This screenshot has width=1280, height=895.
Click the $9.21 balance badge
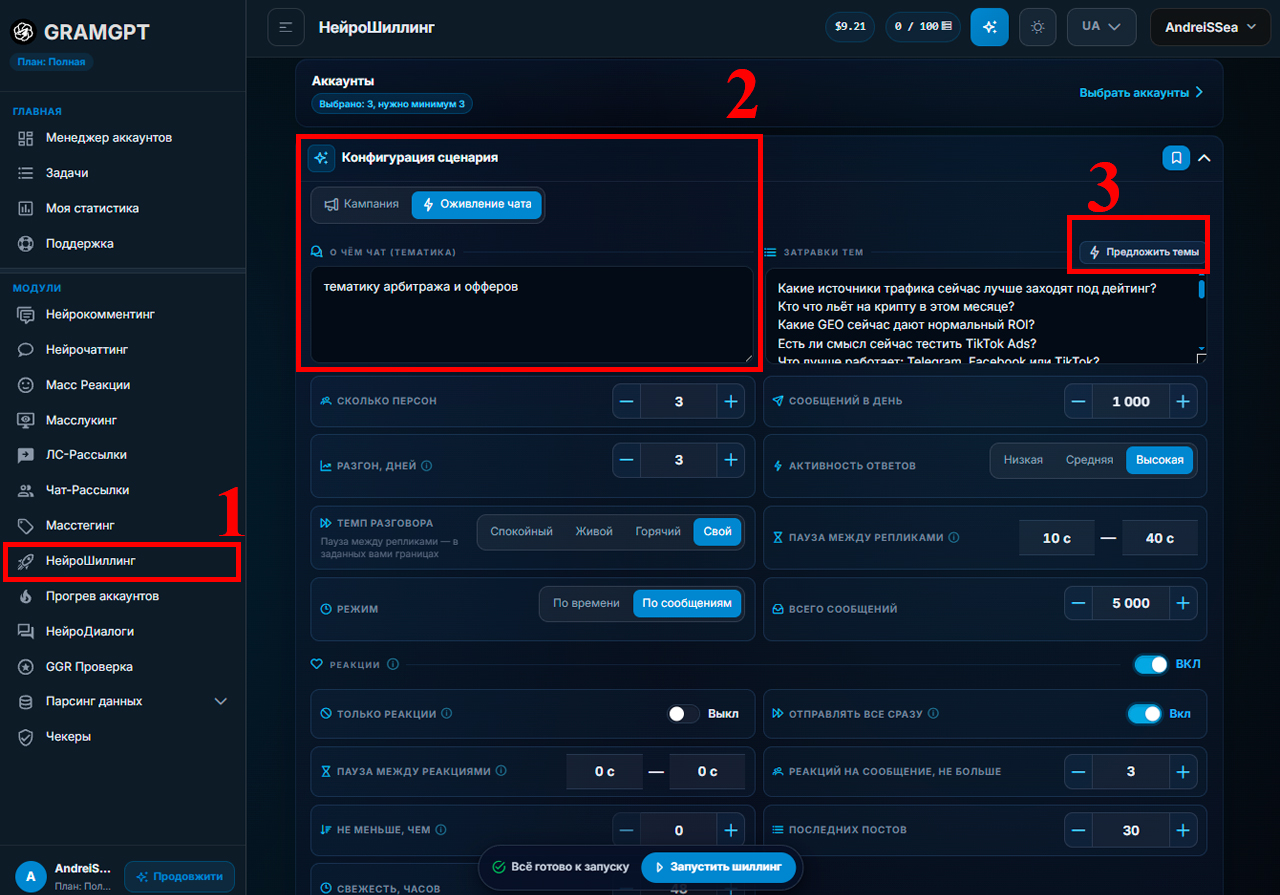point(849,27)
